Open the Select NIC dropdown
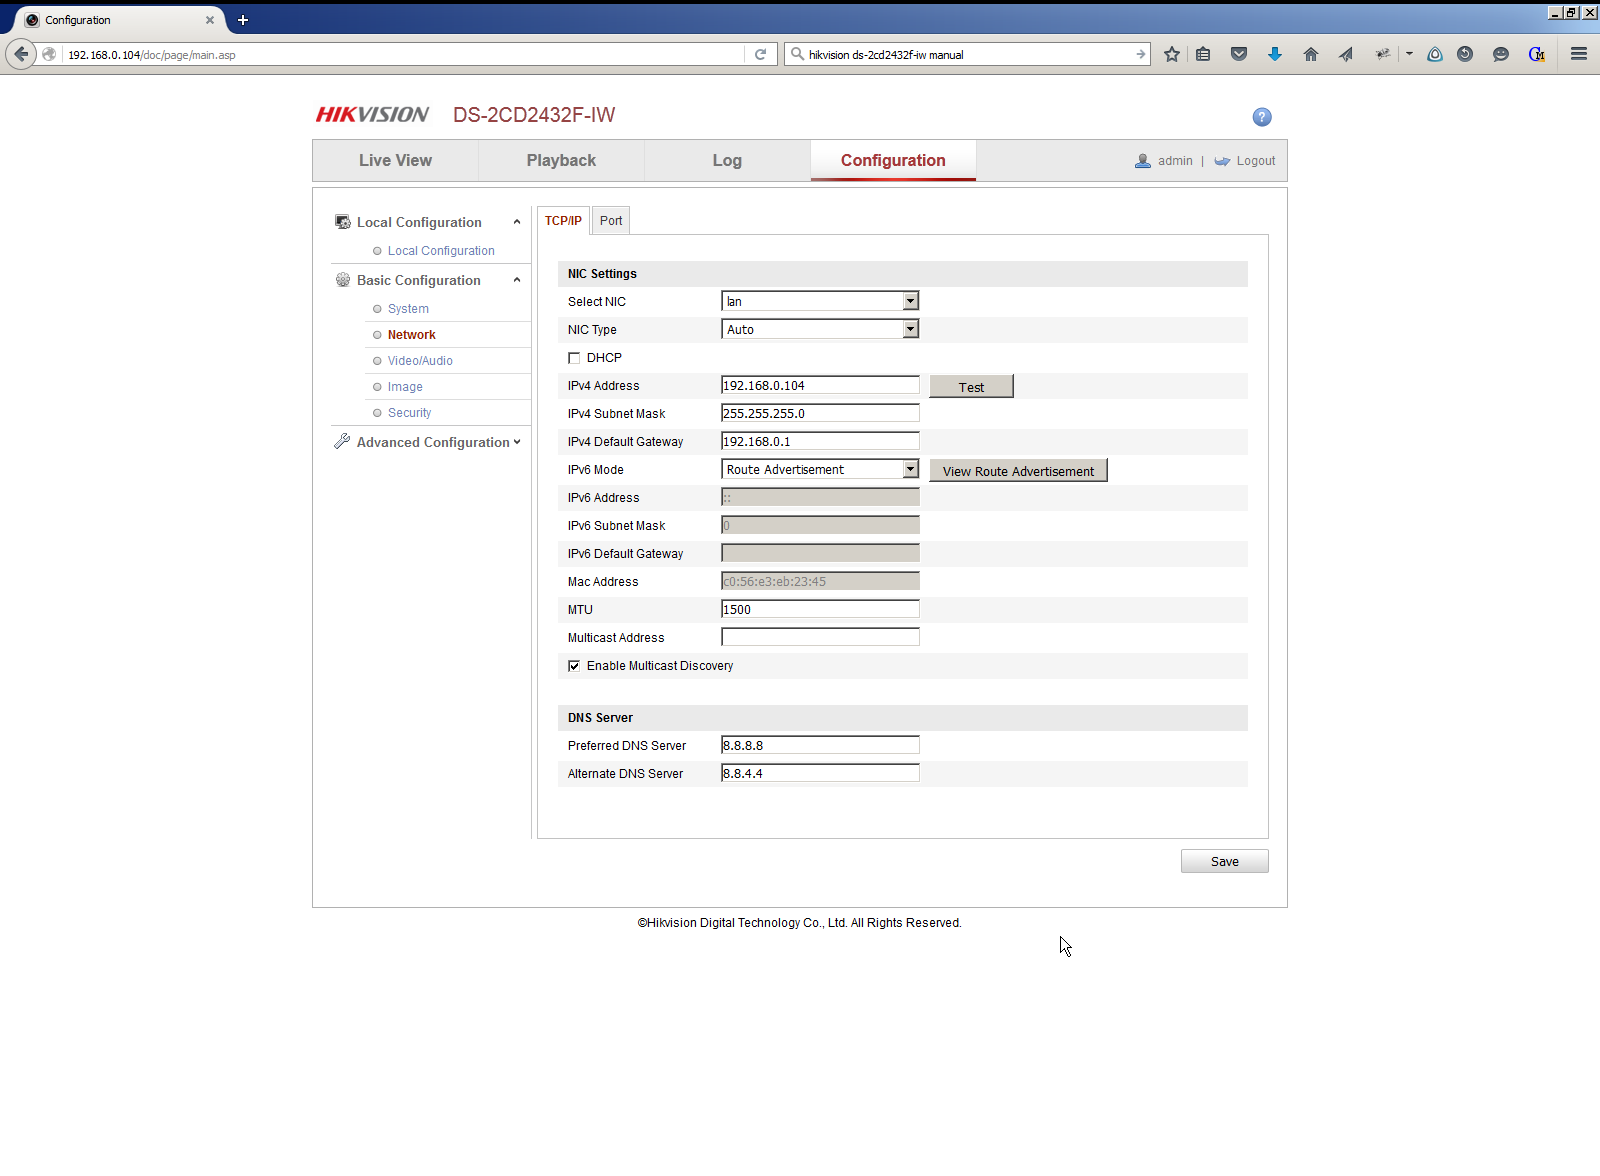 [x=820, y=301]
